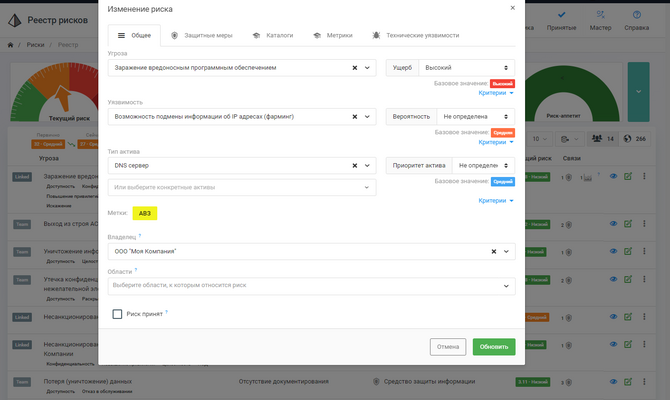The height and width of the screenshot is (400, 670).
Task: Click the Отмена button
Action: [x=448, y=347]
